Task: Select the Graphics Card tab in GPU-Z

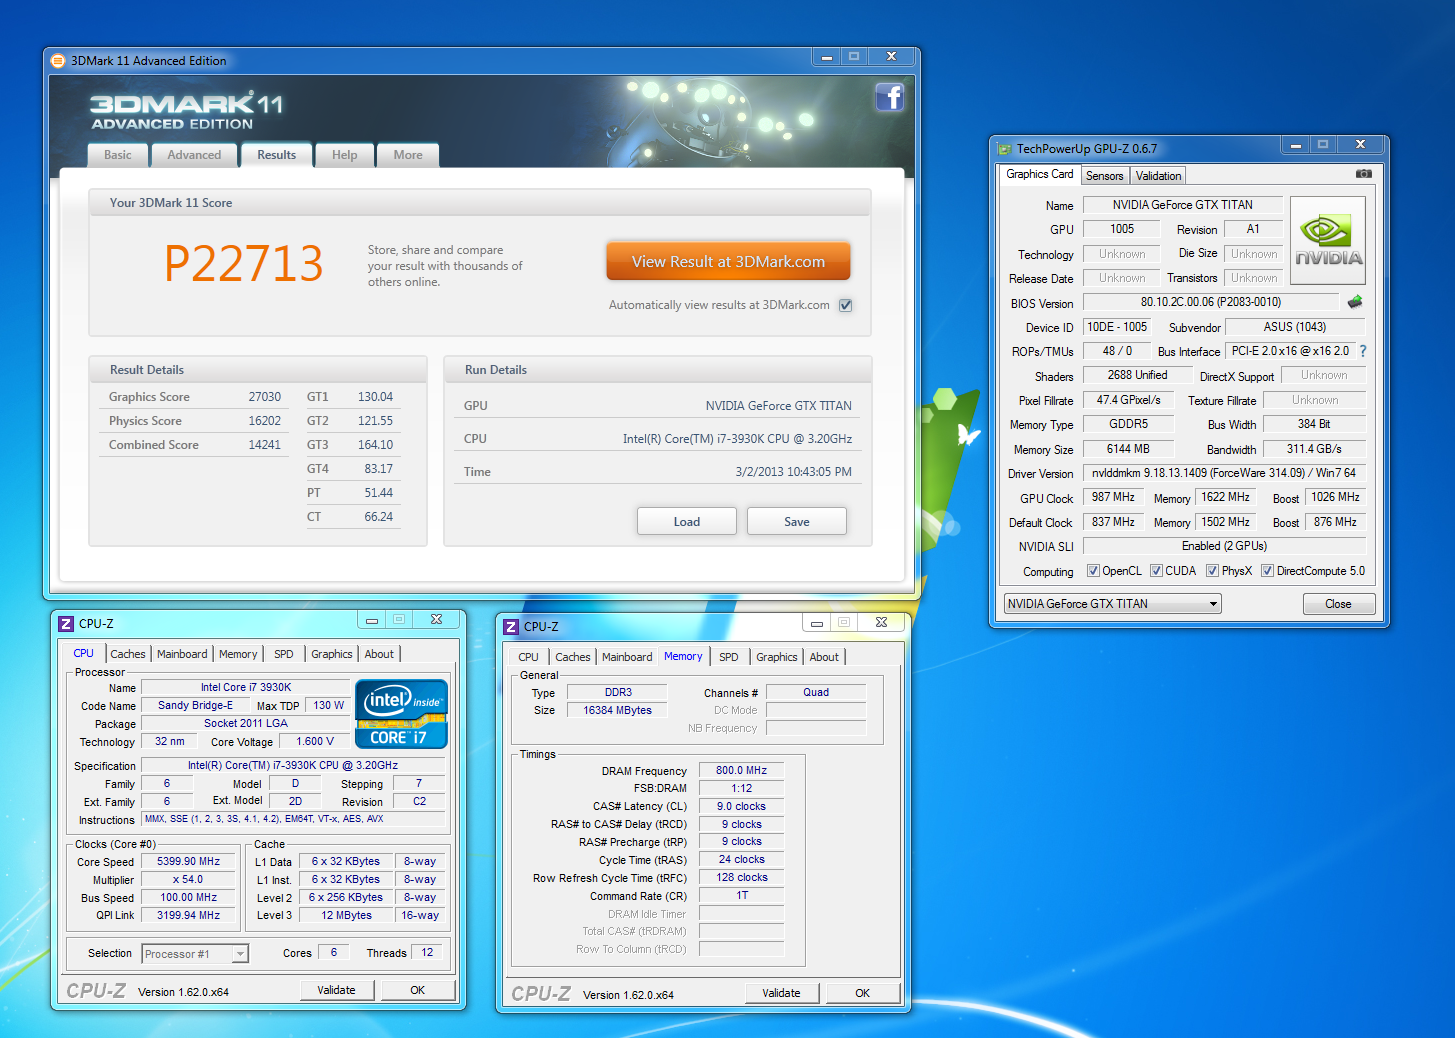Action: [x=1040, y=174]
